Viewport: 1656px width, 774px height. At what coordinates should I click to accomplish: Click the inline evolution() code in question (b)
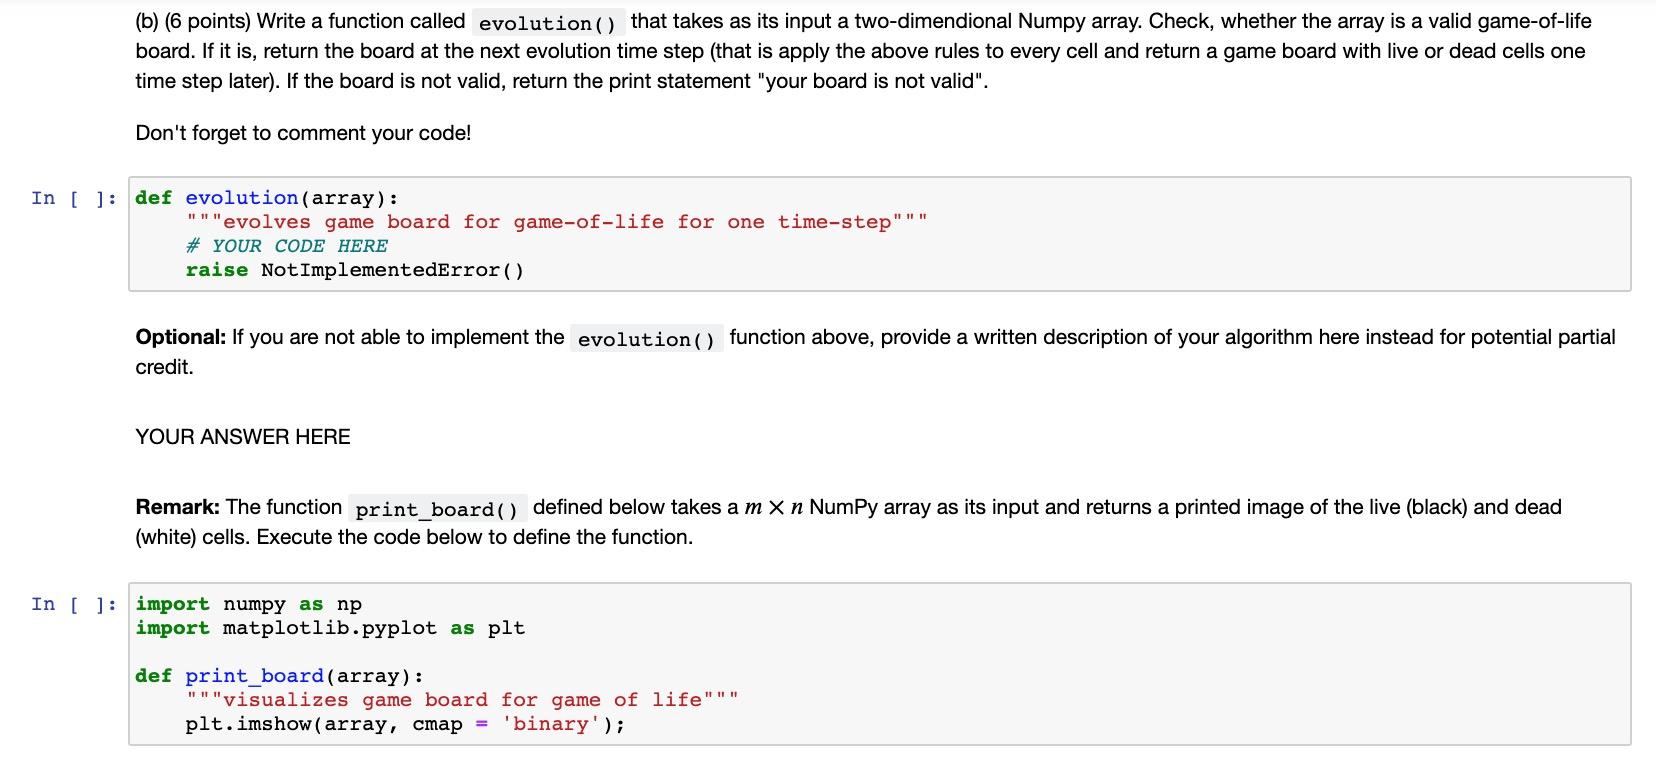(x=548, y=22)
